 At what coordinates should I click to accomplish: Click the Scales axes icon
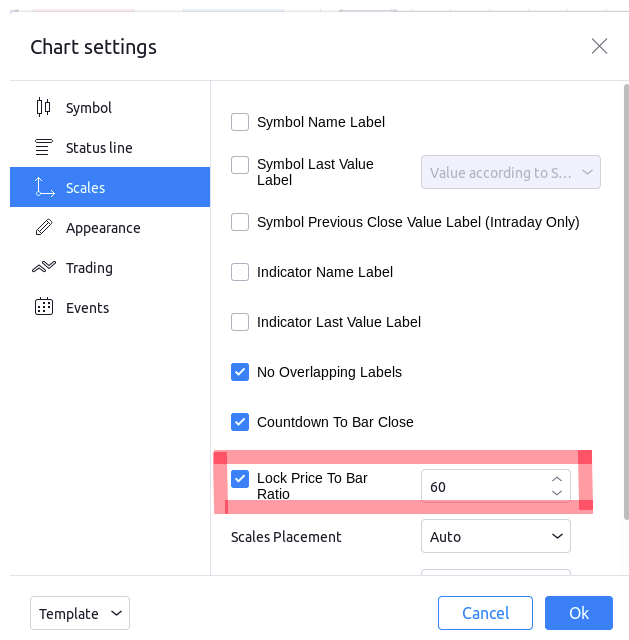43,187
